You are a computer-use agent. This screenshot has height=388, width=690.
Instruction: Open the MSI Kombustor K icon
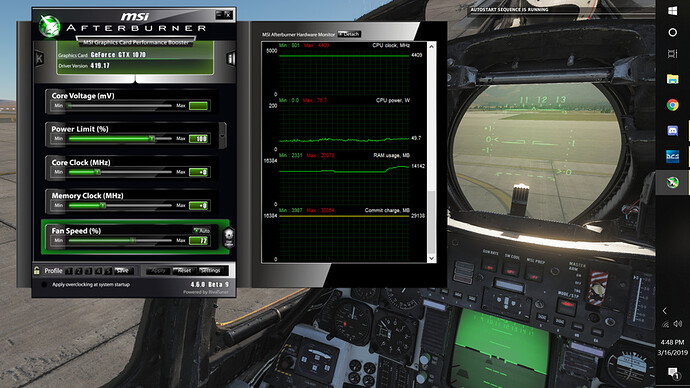point(39,58)
